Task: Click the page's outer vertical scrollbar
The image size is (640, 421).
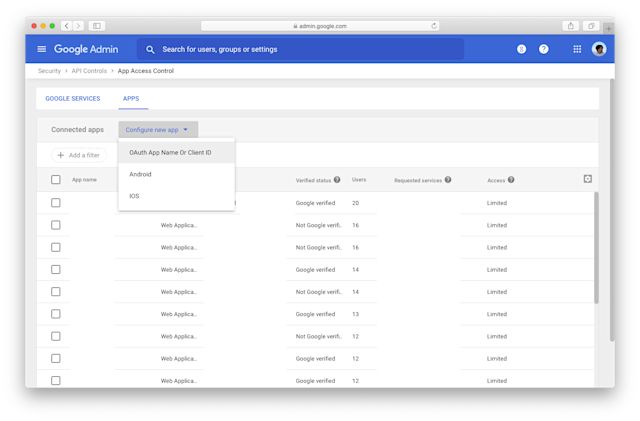Action: tap(612, 210)
